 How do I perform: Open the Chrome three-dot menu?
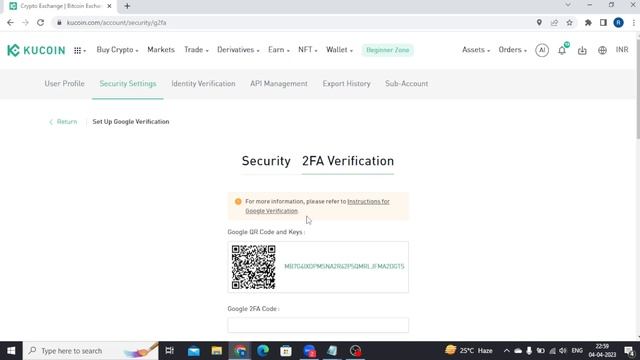coord(633,22)
